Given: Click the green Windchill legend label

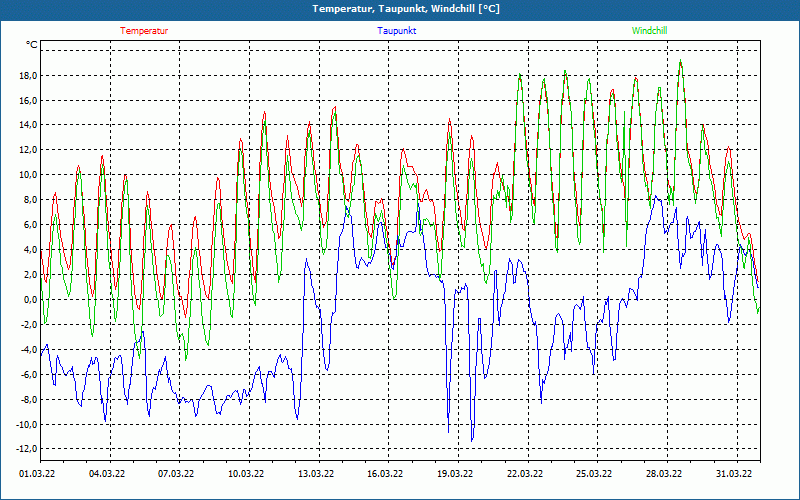Looking at the screenshot, I should (x=649, y=31).
